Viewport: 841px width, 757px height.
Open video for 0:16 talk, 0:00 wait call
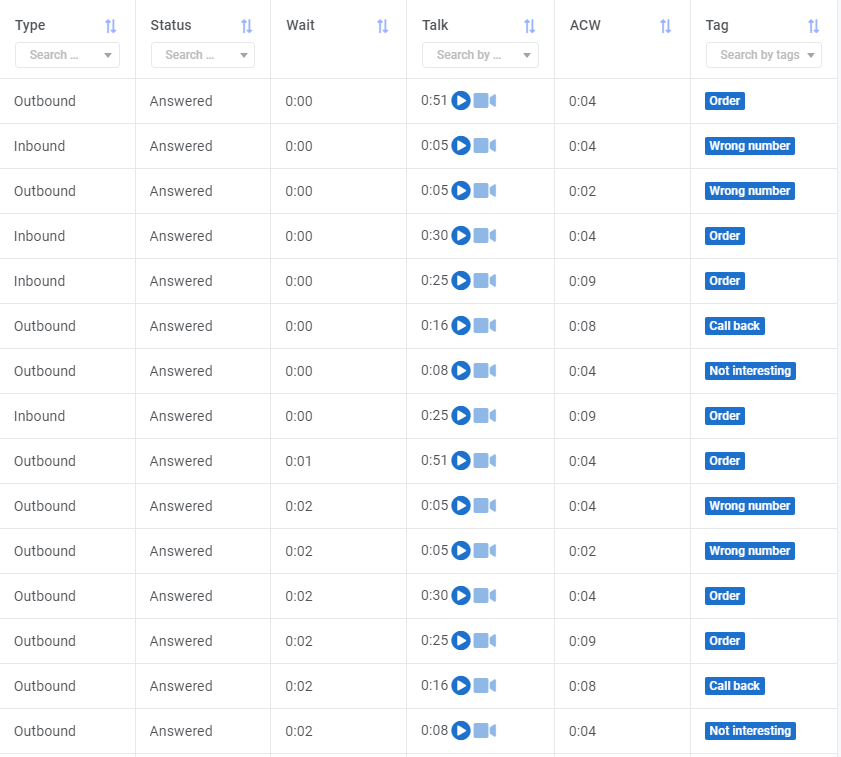pos(485,326)
